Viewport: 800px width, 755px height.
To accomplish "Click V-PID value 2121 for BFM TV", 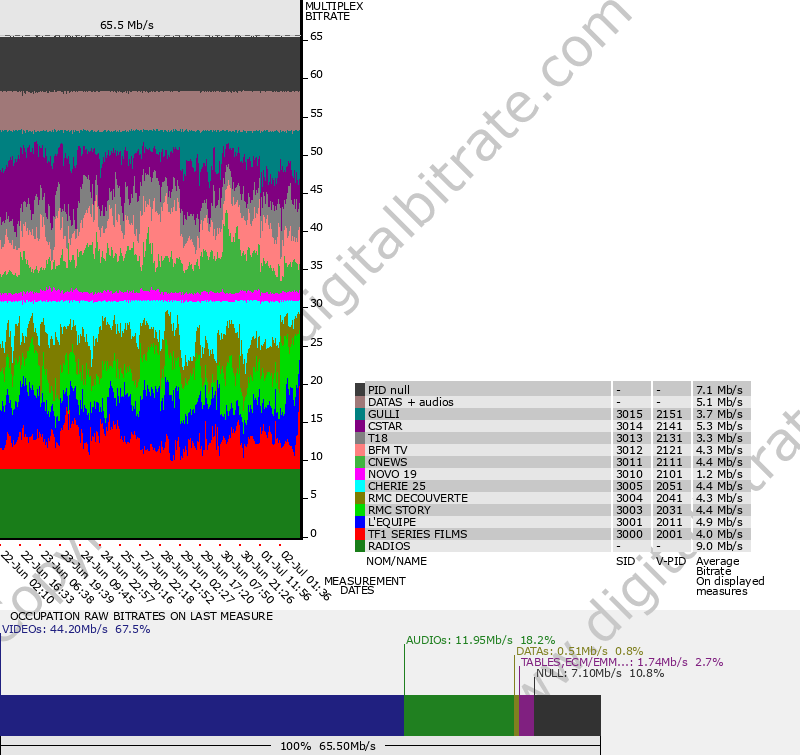I will (x=669, y=450).
